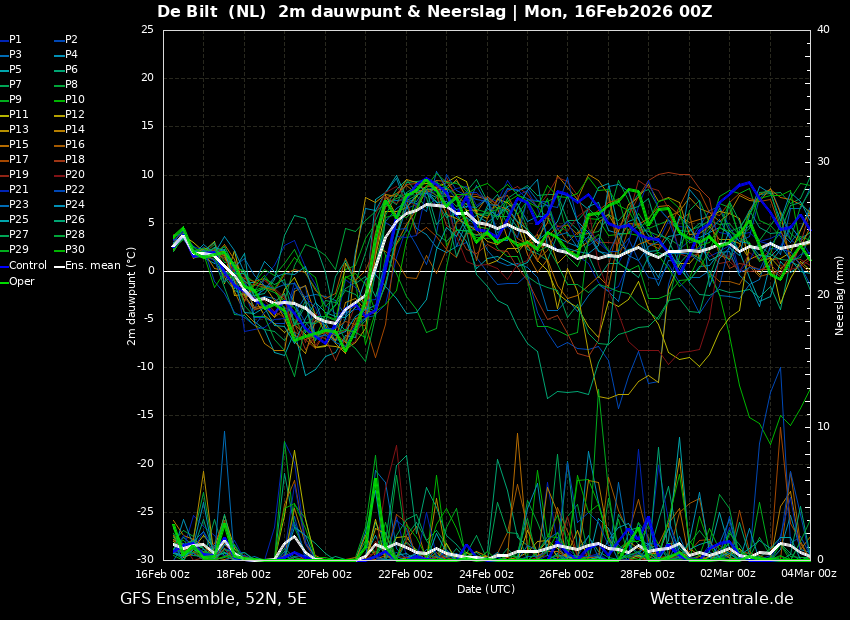Click the P9 legend entry
Viewport: 850px width, 620px height.
(15, 100)
